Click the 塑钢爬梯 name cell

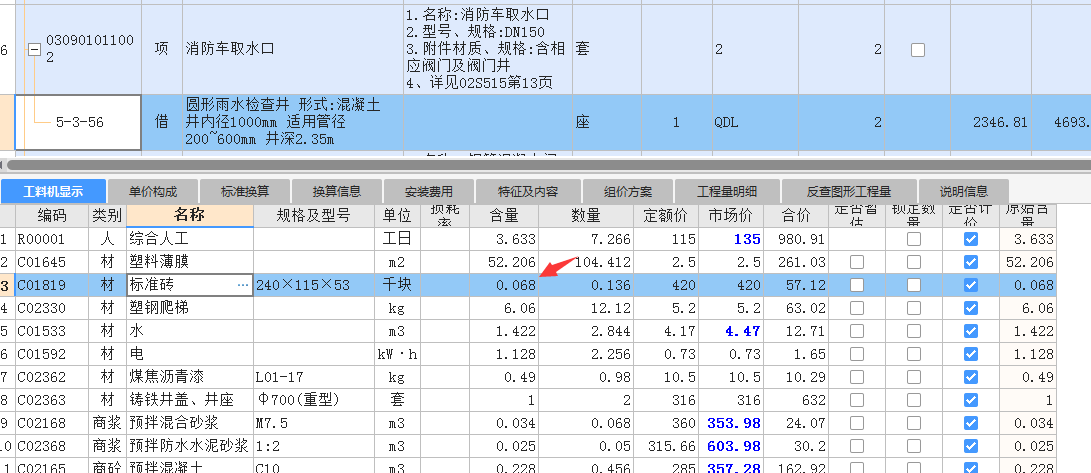pyautogui.click(x=190, y=307)
